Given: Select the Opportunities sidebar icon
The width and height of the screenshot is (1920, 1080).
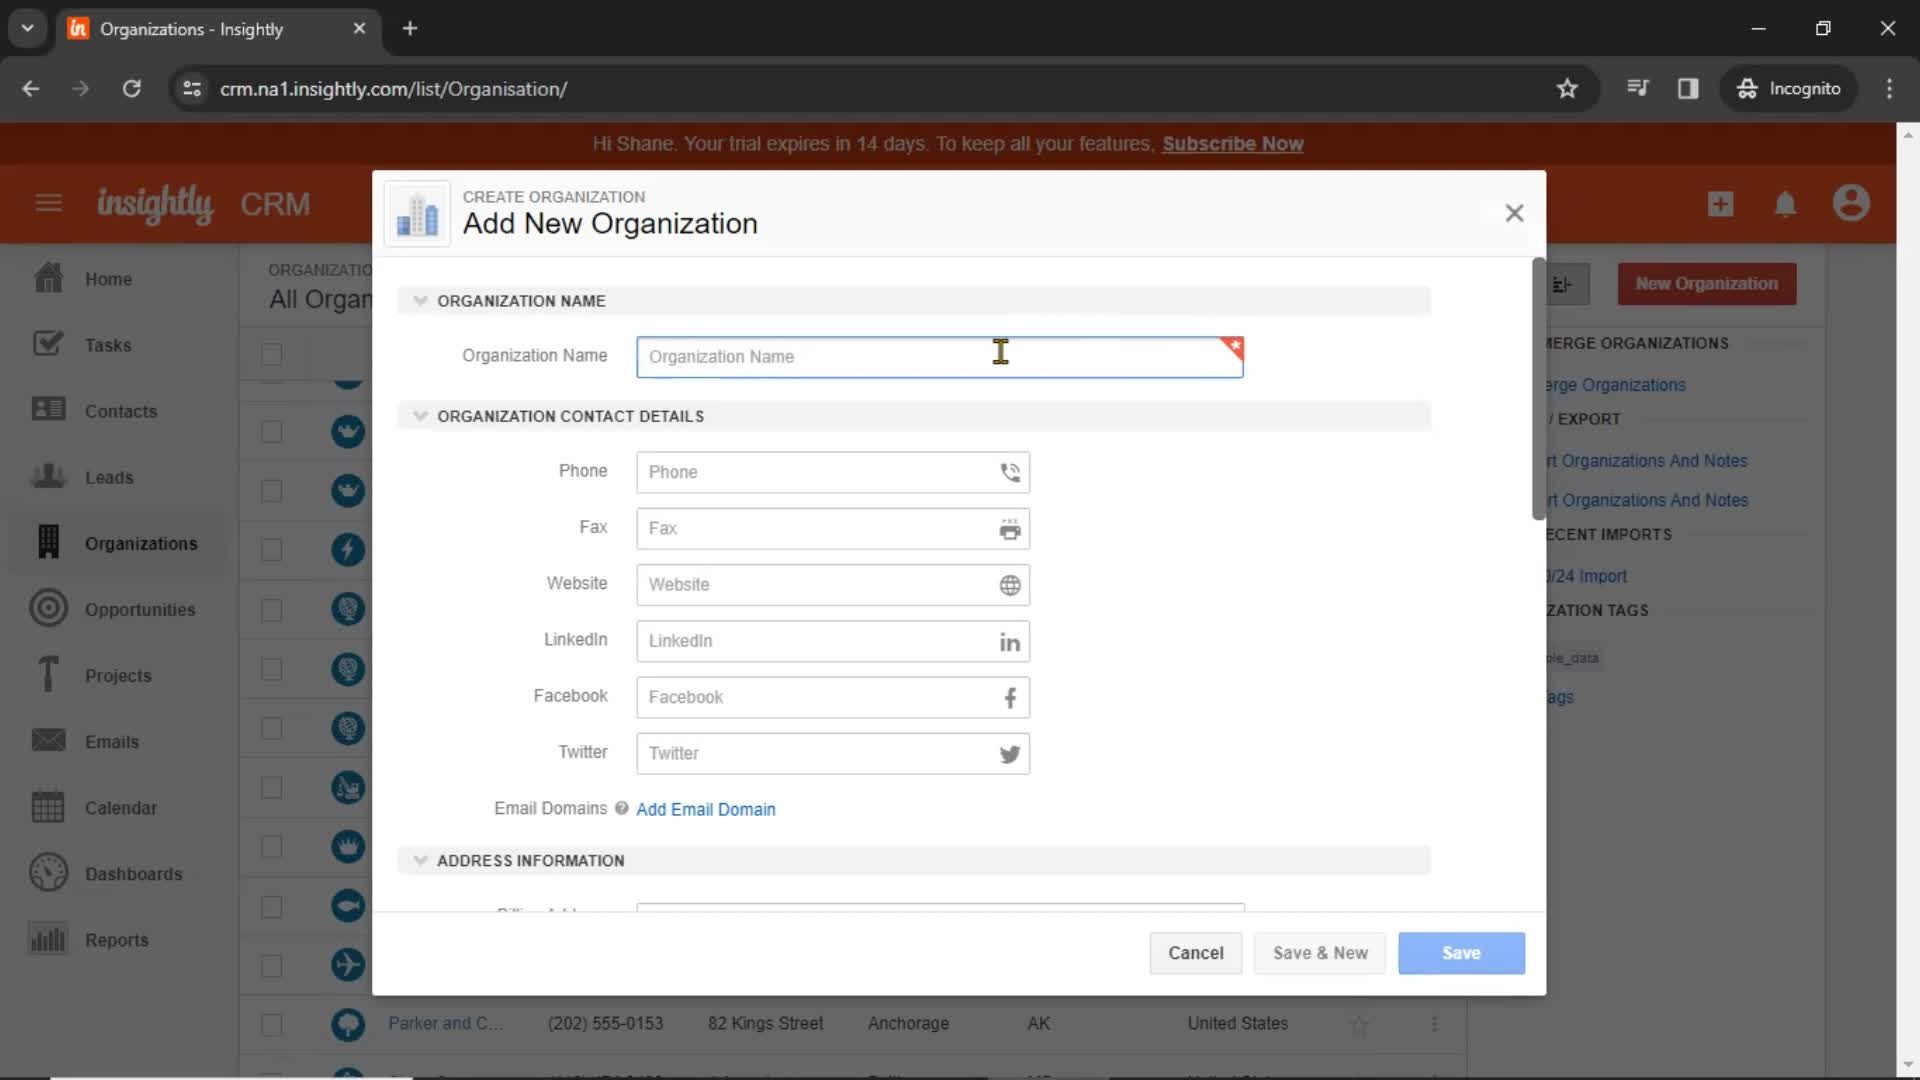Looking at the screenshot, I should click(47, 609).
